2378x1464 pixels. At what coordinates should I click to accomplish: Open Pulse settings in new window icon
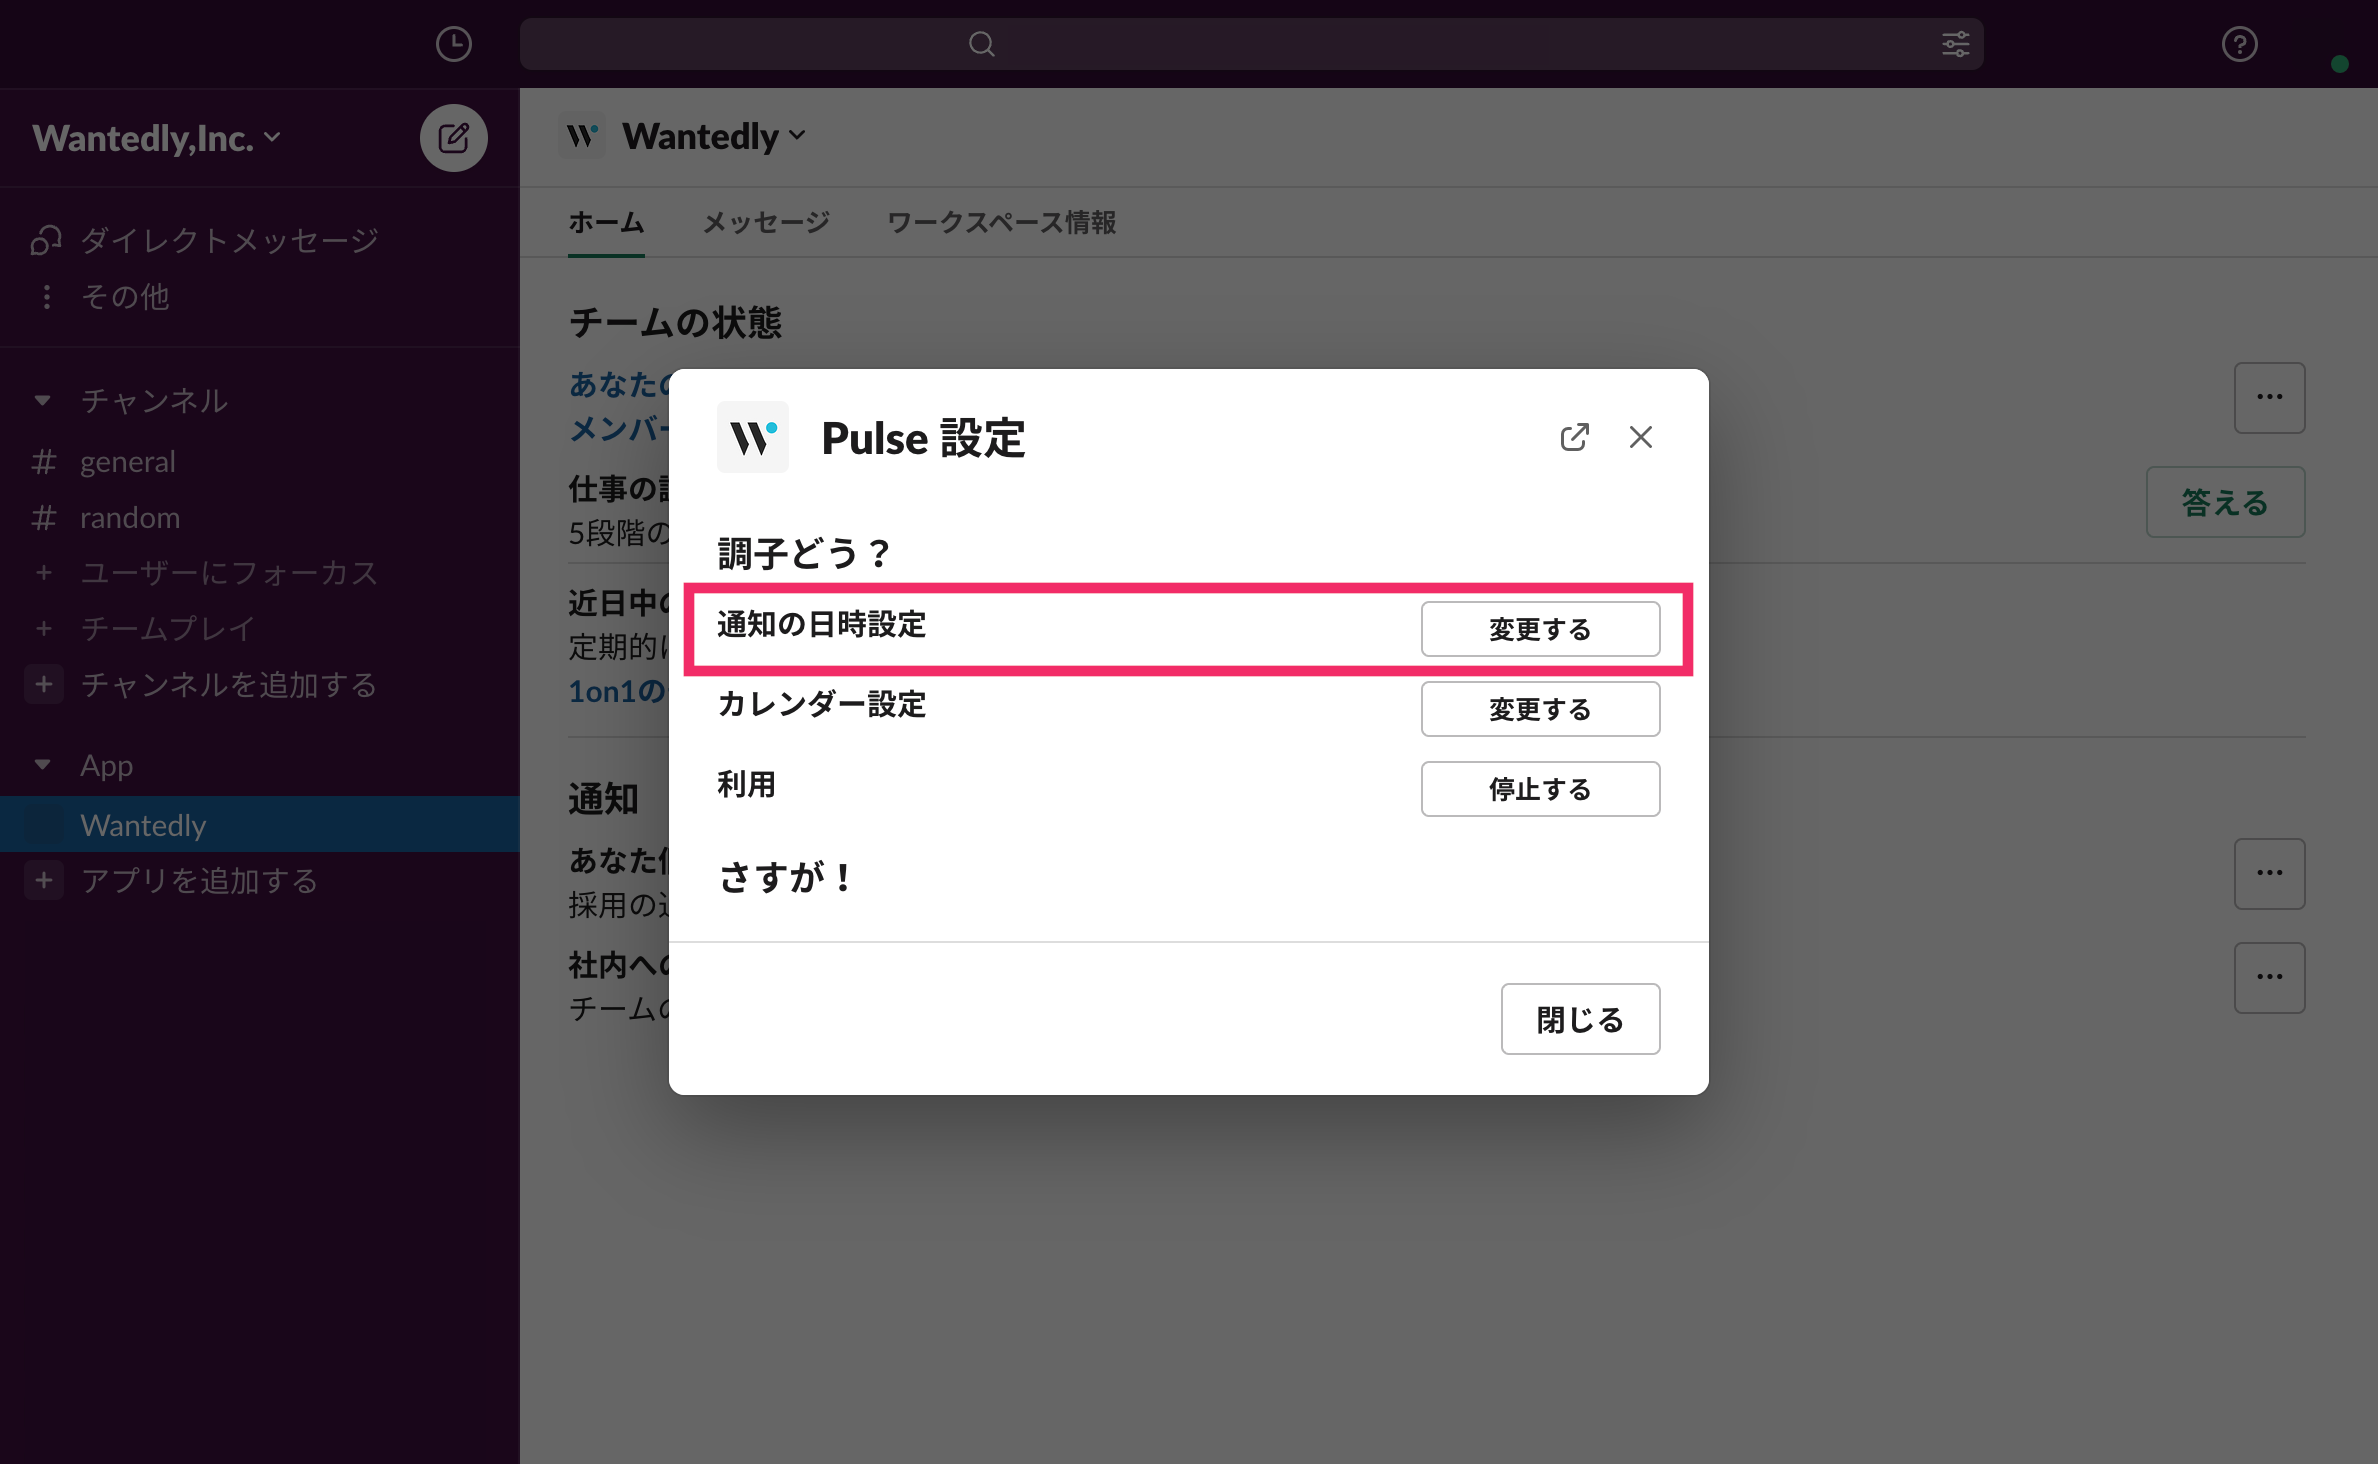(1574, 437)
